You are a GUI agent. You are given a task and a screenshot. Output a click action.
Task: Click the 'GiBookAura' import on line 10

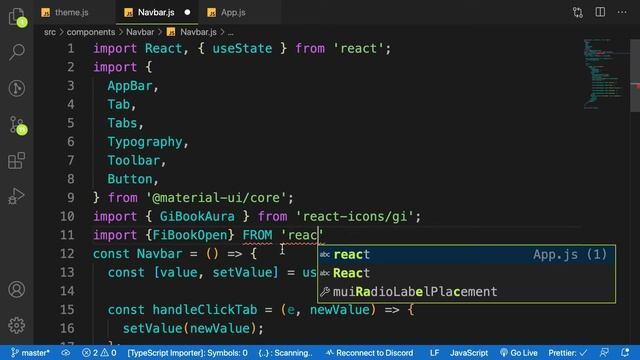pos(197,216)
